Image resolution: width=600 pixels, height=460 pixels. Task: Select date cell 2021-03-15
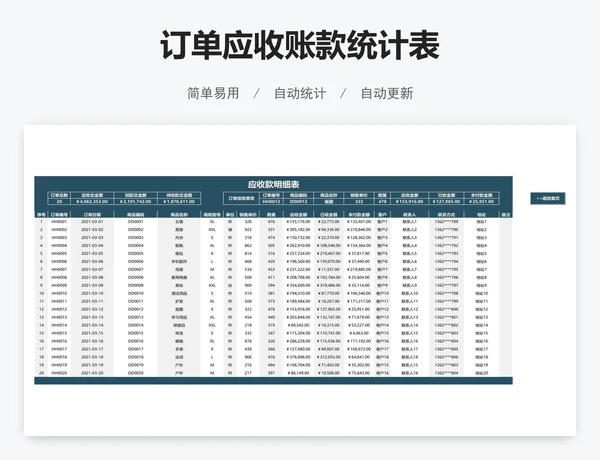pyautogui.click(x=92, y=333)
